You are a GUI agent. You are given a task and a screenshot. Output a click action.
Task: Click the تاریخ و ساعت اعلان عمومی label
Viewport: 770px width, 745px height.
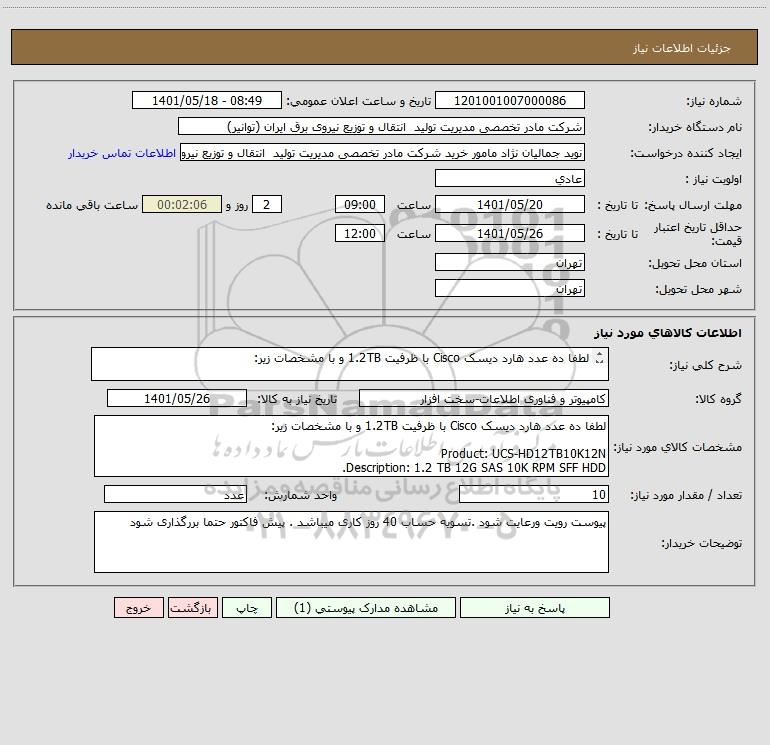coord(358,101)
